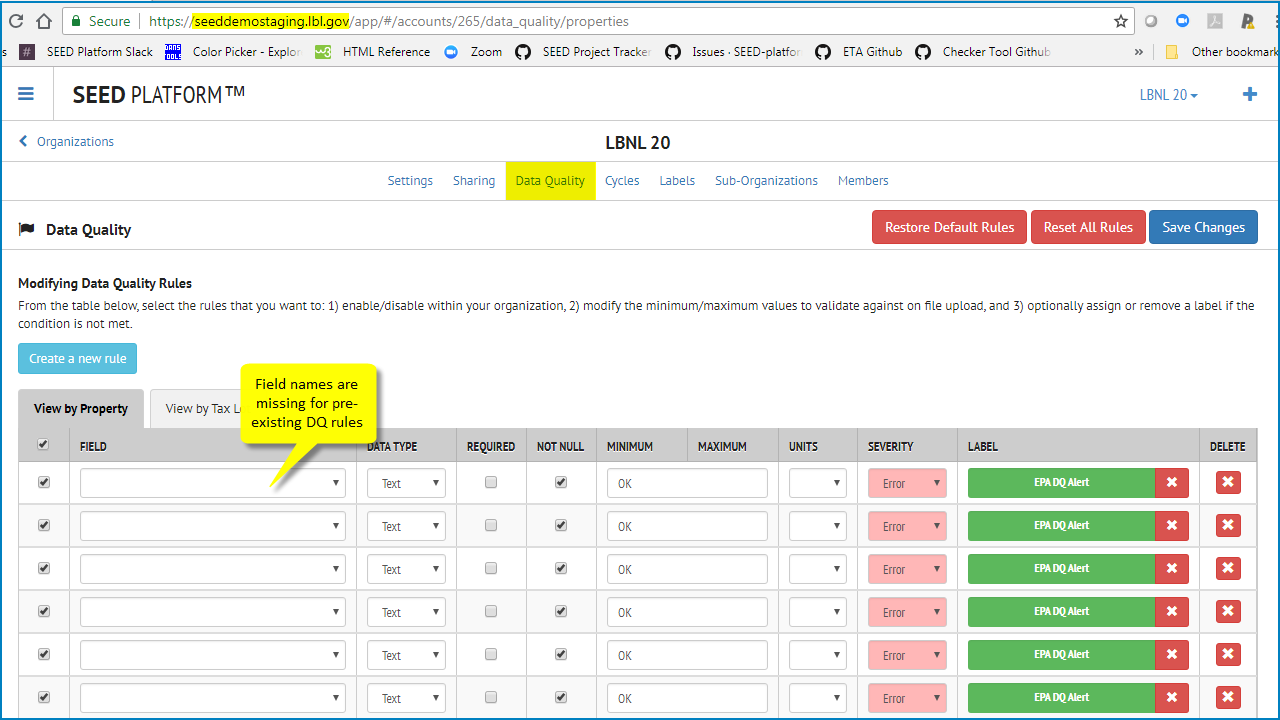
Task: Toggle the select-all checkbox in table header
Action: click(43, 445)
